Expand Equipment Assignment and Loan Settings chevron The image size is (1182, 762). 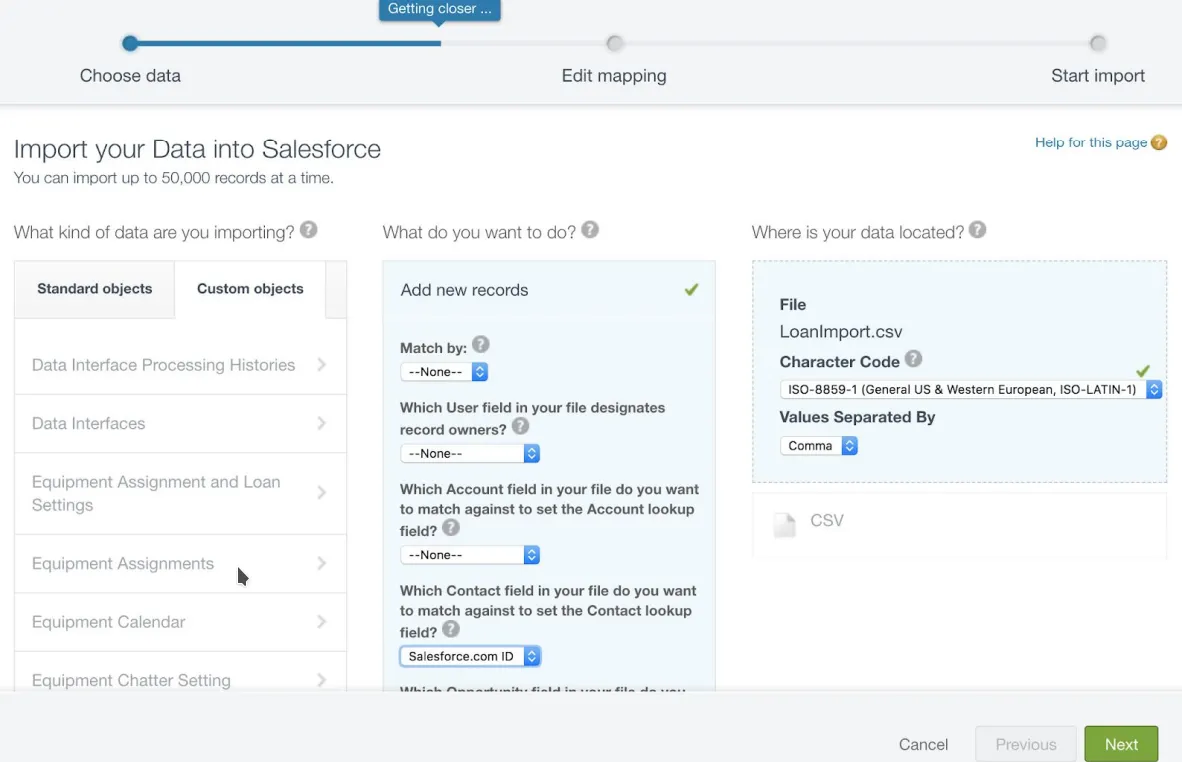tap(322, 493)
